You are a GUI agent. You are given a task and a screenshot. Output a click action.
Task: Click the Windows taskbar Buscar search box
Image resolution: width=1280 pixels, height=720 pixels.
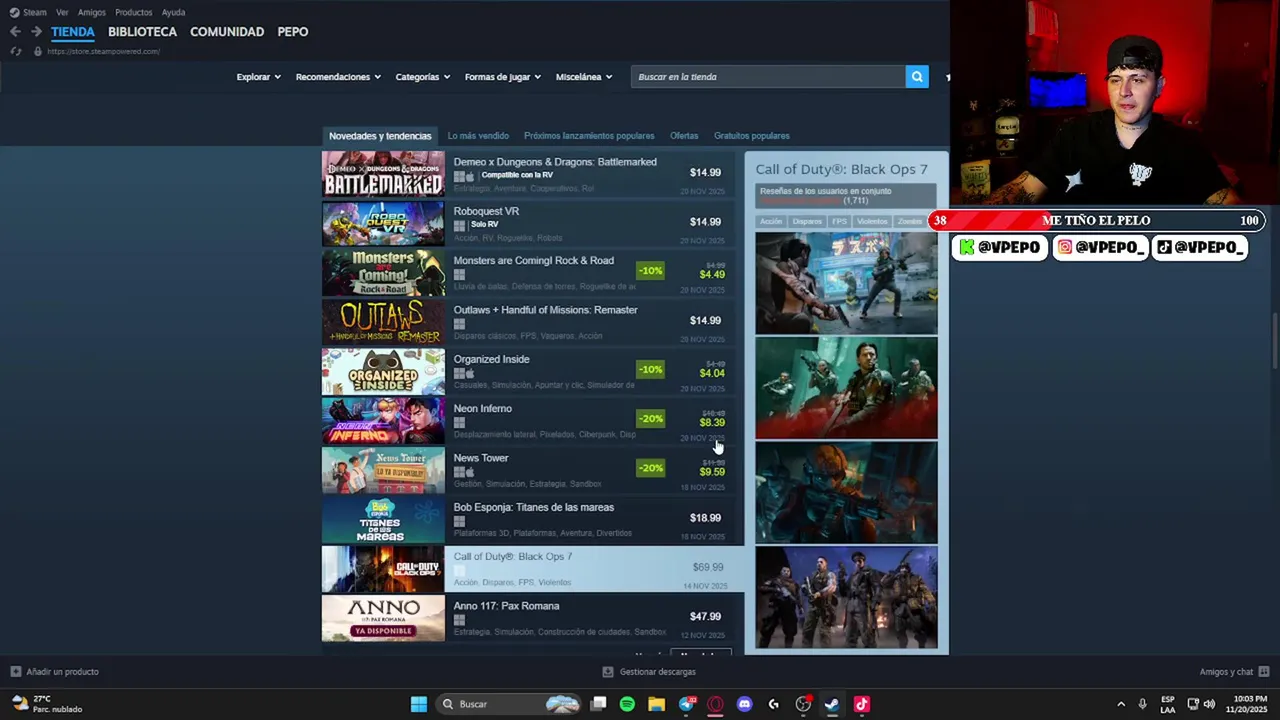pos(510,704)
